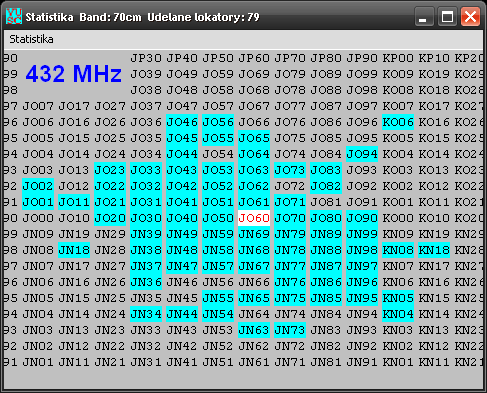Click unworked locator JN66
The image size is (487, 393).
tap(254, 282)
